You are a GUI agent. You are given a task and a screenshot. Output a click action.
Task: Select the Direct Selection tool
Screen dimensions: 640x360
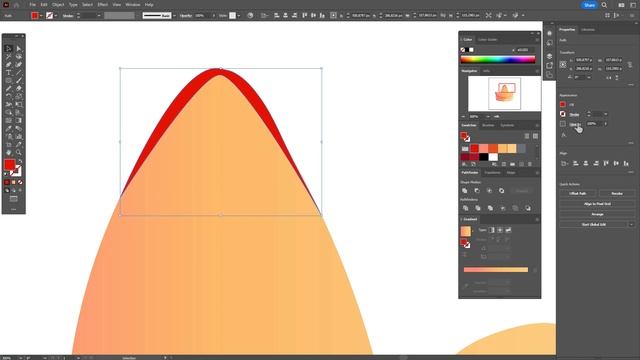[x=19, y=48]
